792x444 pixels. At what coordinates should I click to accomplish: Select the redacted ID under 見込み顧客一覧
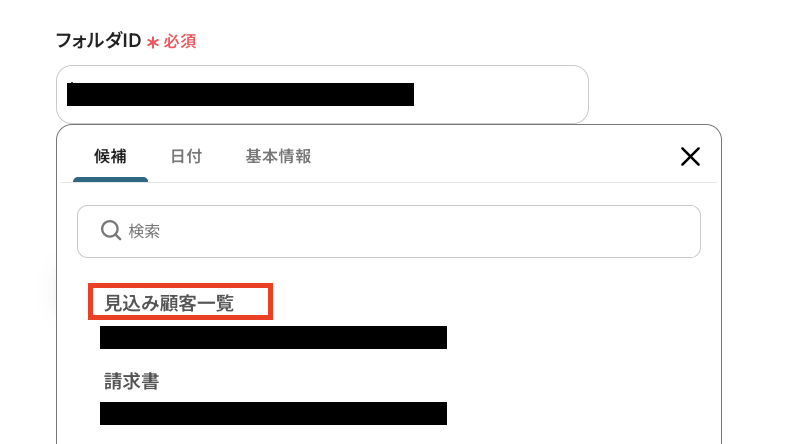[273, 337]
